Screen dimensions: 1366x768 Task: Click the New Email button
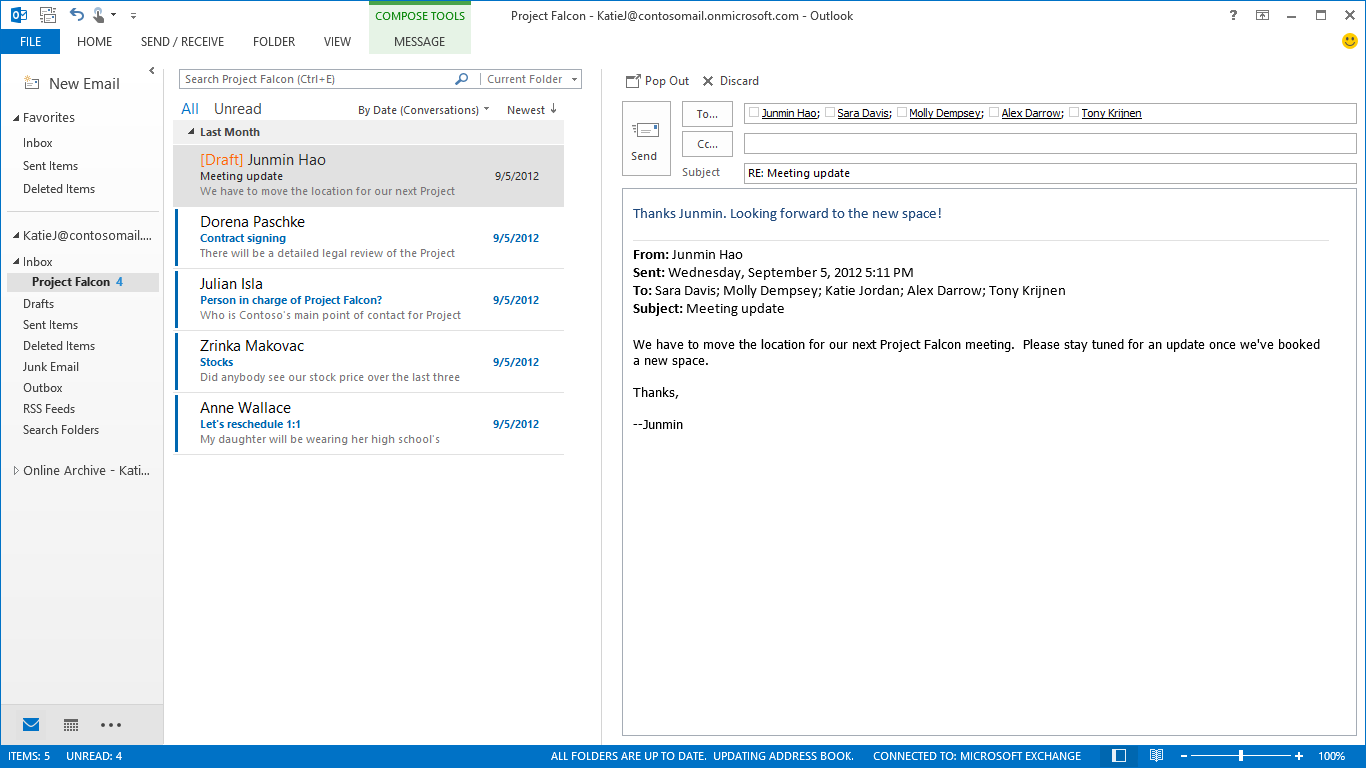tap(72, 84)
